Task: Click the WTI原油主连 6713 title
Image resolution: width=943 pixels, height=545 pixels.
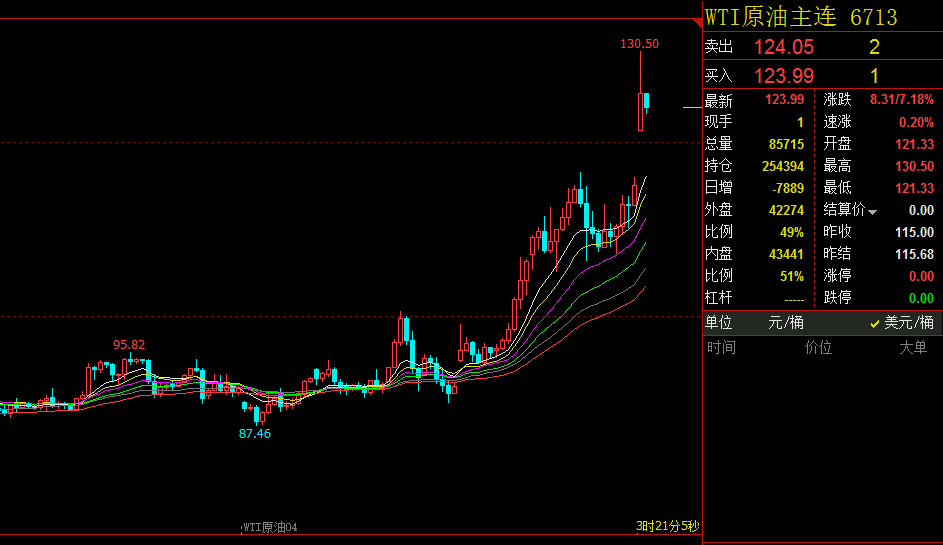Action: 800,17
